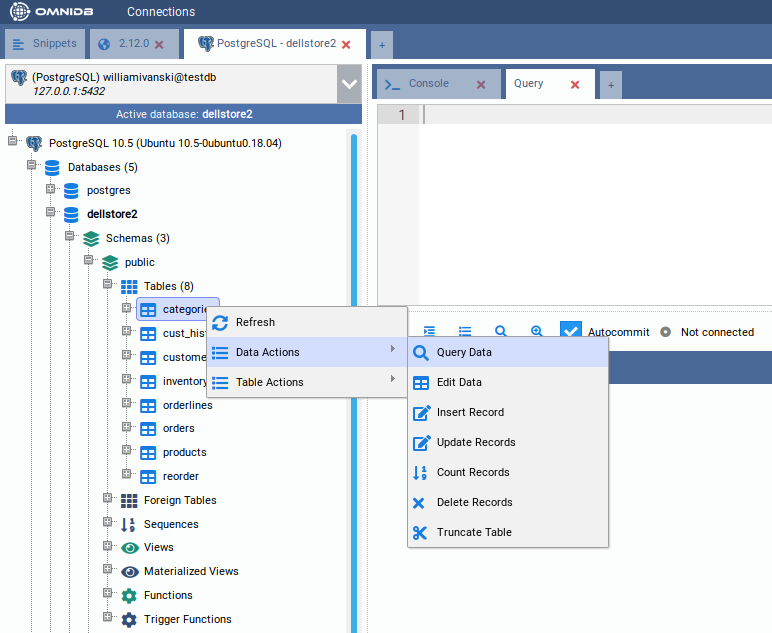Click the Delete Records X icon
Viewport: 772px width, 633px height.
pyautogui.click(x=421, y=503)
